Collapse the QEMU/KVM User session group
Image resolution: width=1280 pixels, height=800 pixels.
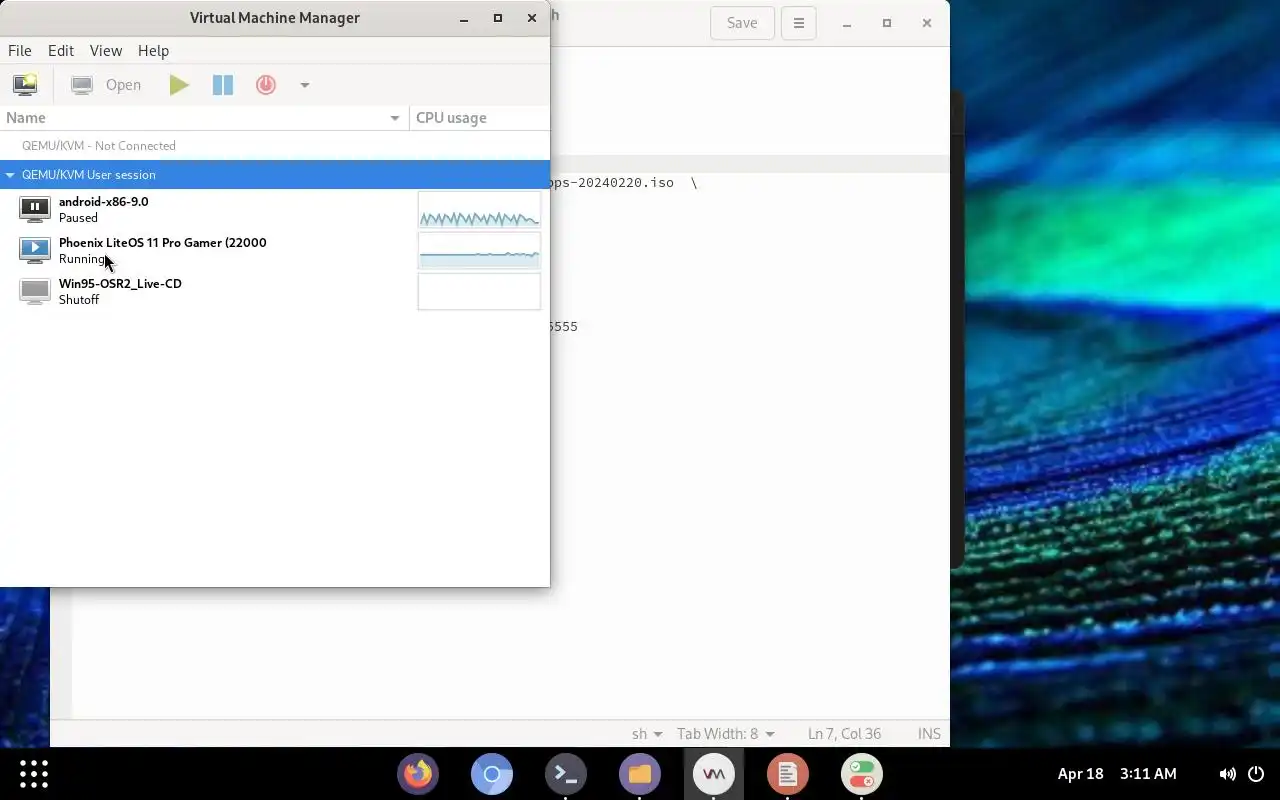pyautogui.click(x=10, y=175)
